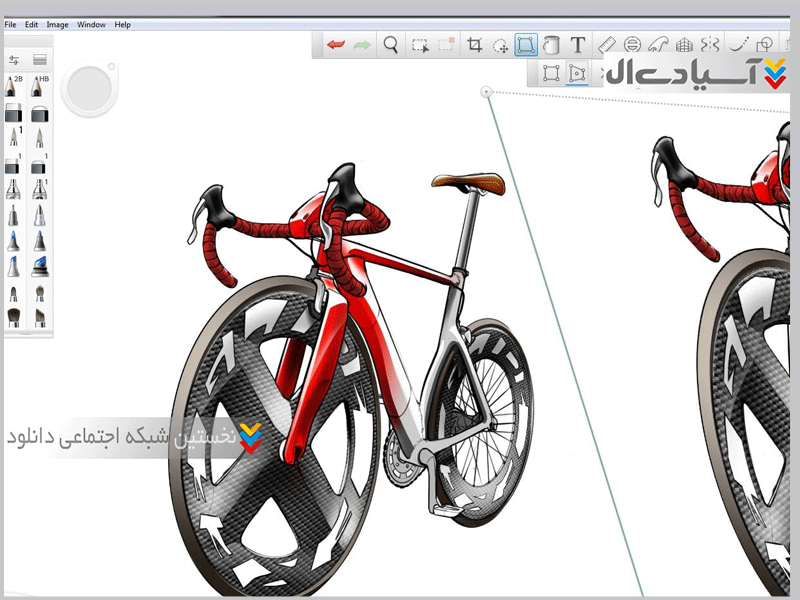The width and height of the screenshot is (800, 600).
Task: Open the Window menu
Action: click(x=91, y=23)
